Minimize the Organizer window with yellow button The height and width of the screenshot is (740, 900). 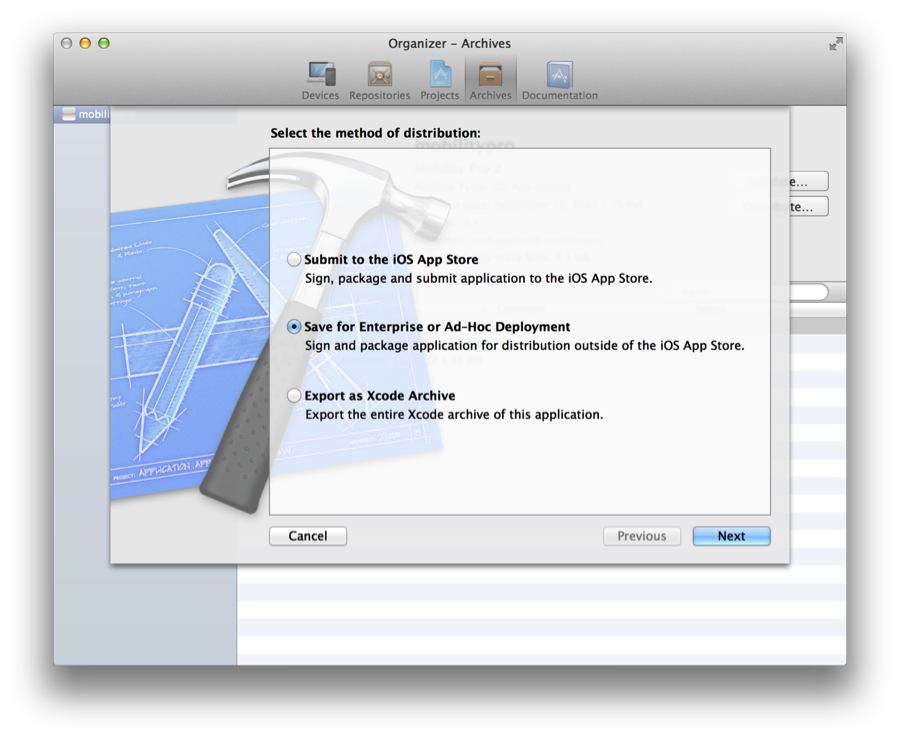pyautogui.click(x=85, y=44)
